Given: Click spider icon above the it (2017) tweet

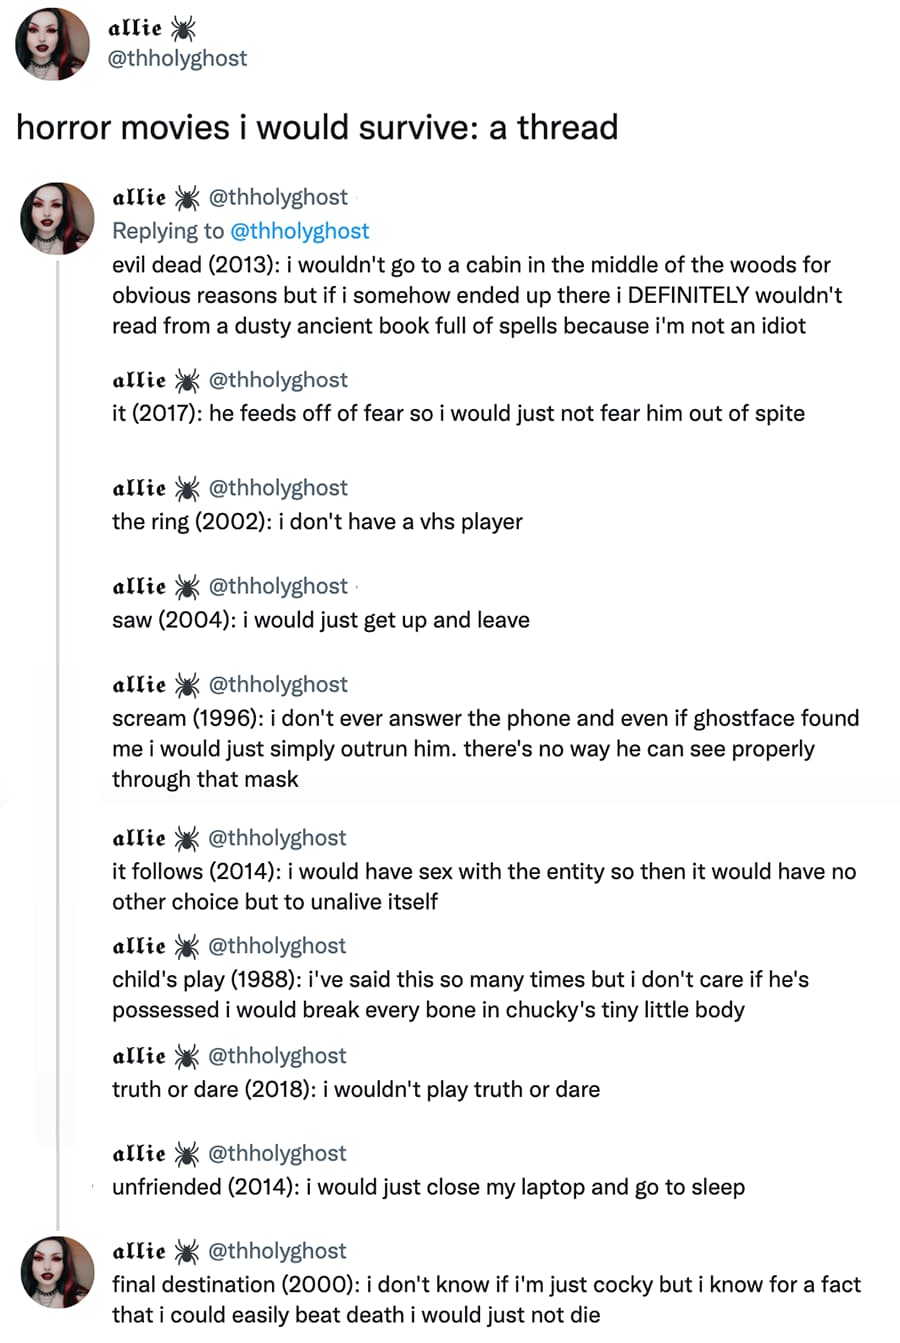Looking at the screenshot, I should point(187,380).
